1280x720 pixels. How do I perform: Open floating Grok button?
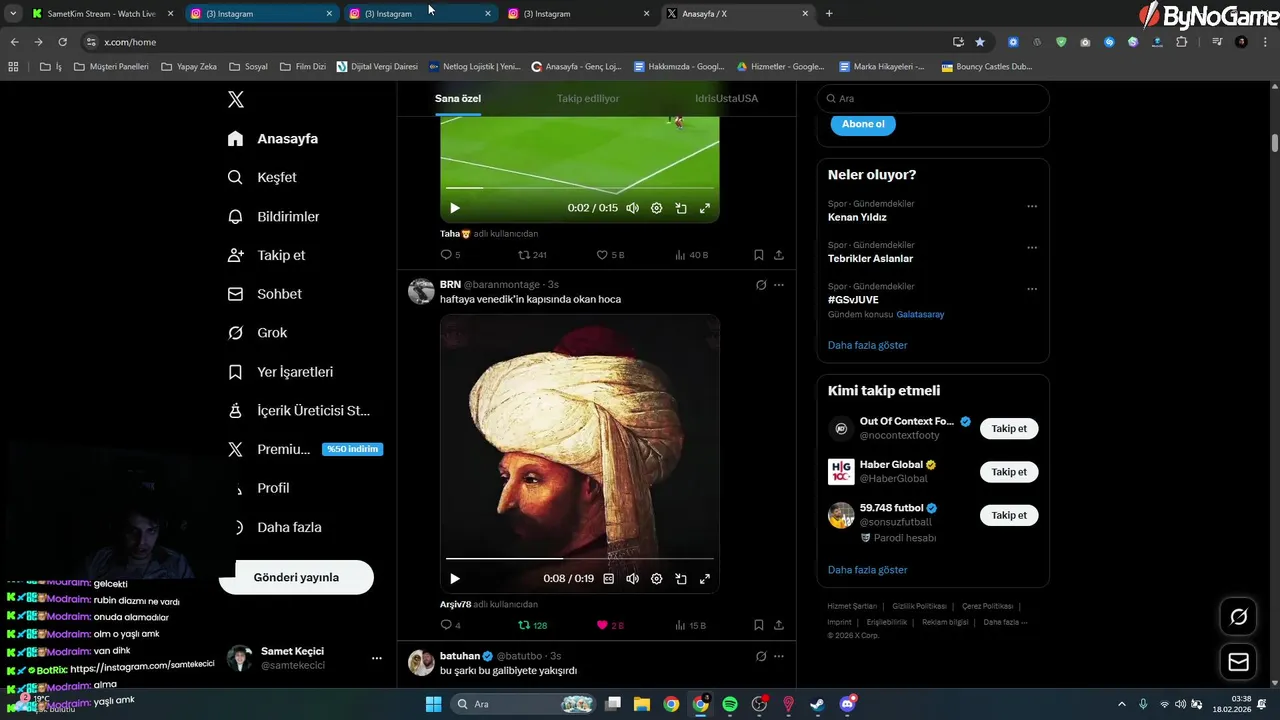click(x=1238, y=617)
